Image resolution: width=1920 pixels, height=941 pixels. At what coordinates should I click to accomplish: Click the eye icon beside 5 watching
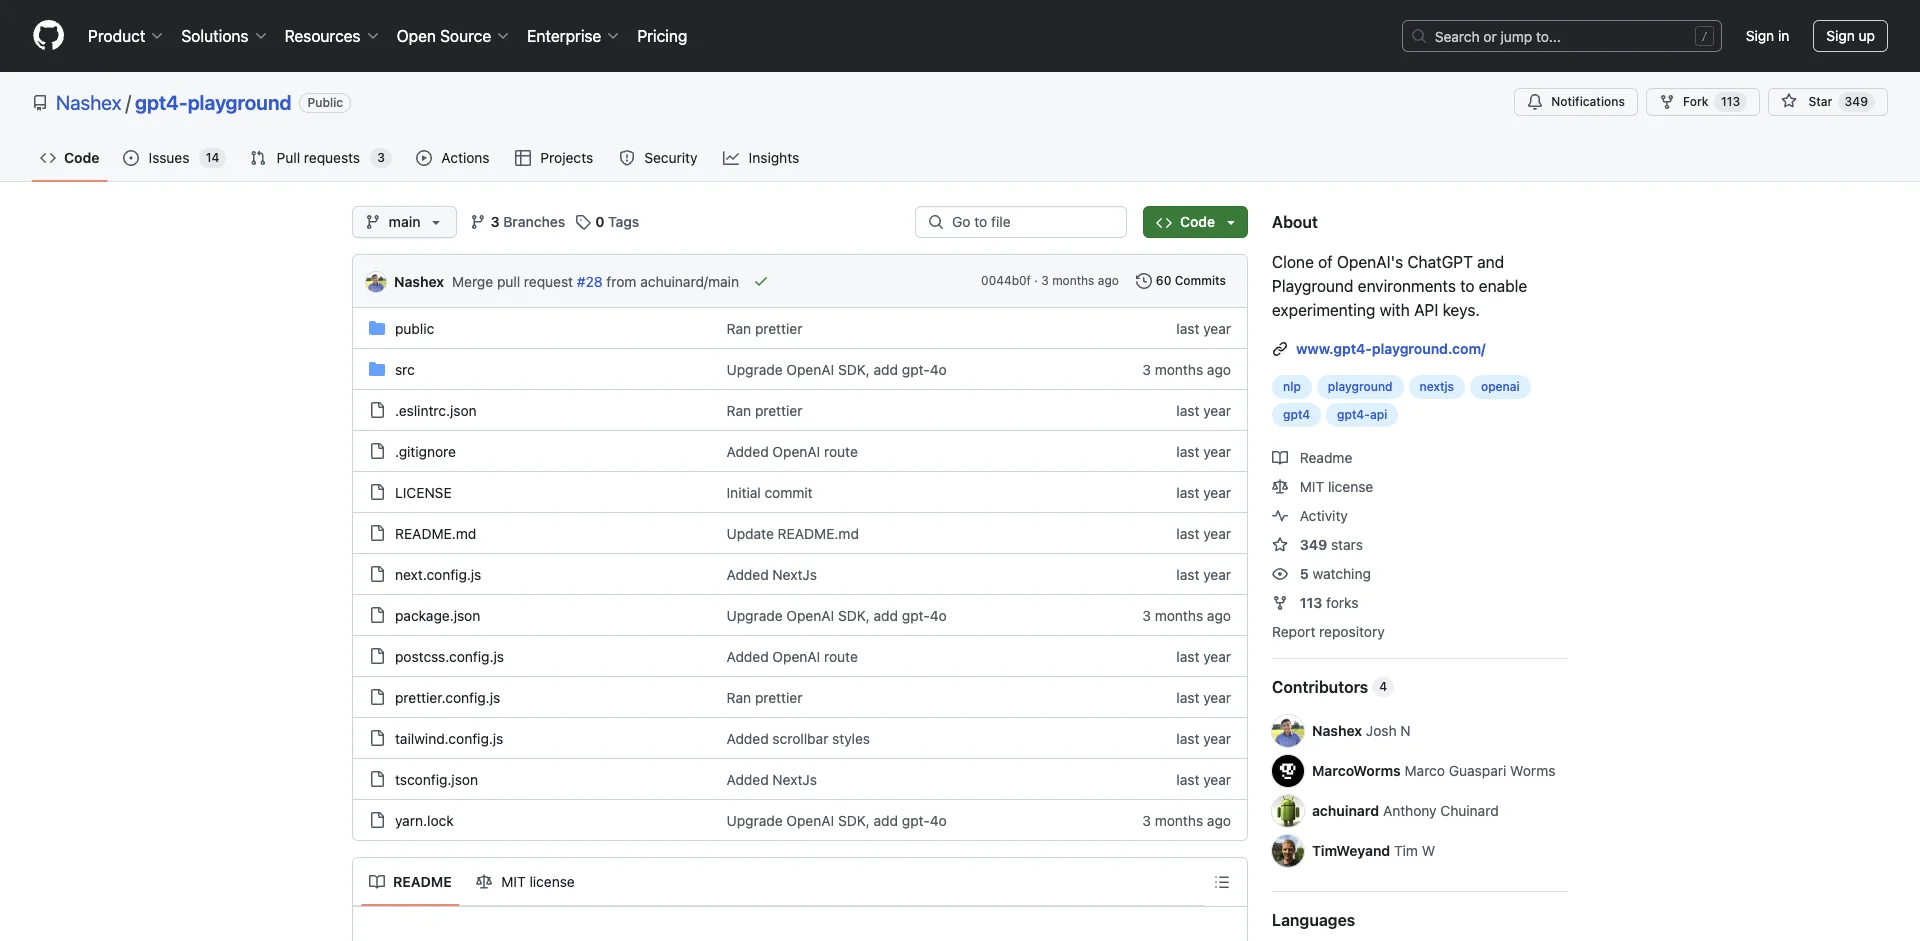(x=1280, y=574)
